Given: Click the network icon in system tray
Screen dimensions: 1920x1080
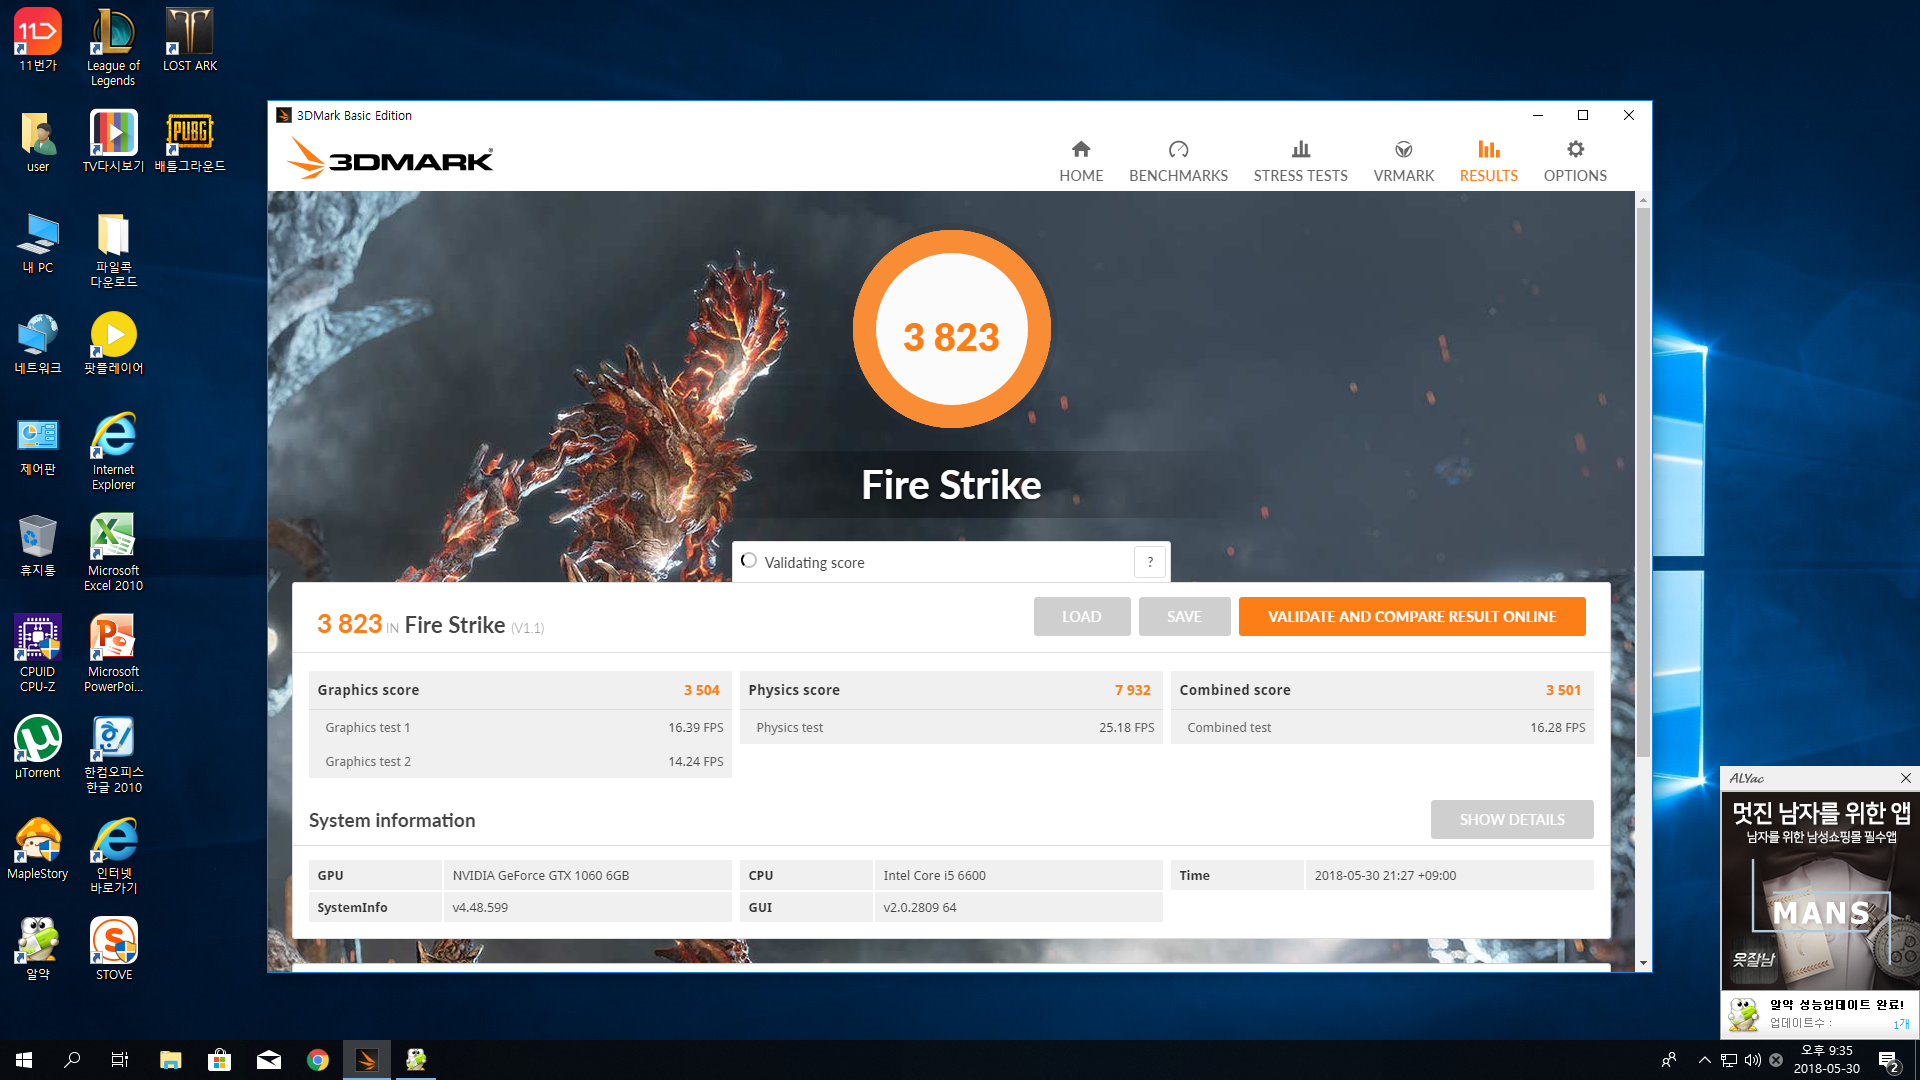Looking at the screenshot, I should click(x=1729, y=1060).
